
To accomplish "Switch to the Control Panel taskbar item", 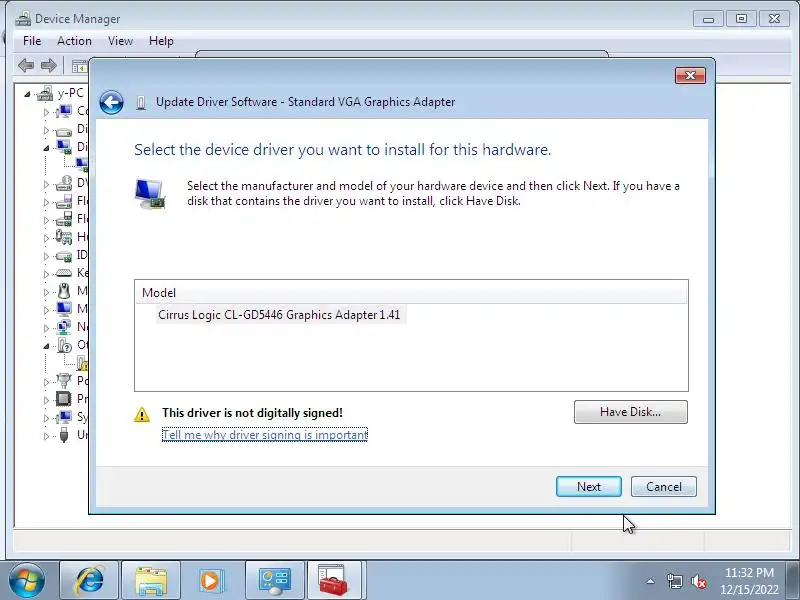I will 274,581.
